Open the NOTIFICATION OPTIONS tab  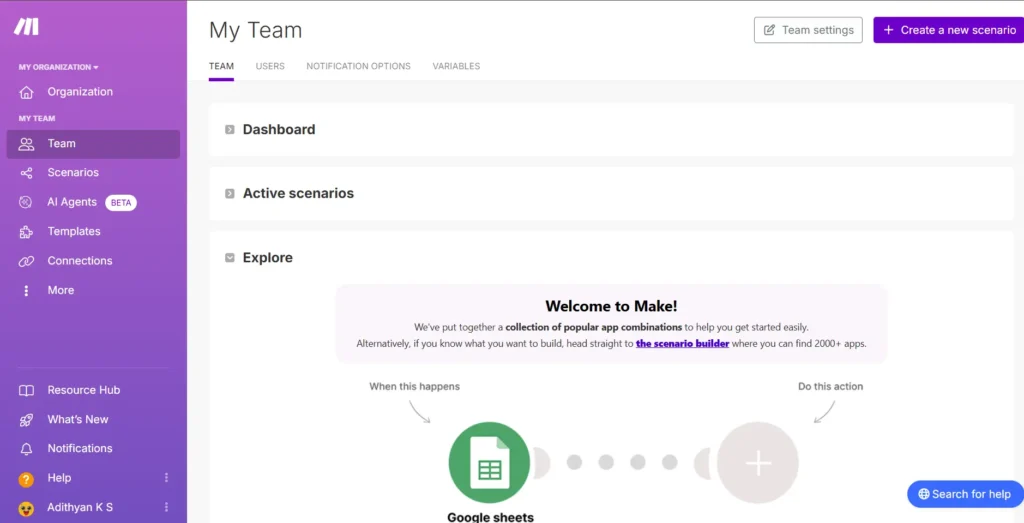[x=359, y=67]
